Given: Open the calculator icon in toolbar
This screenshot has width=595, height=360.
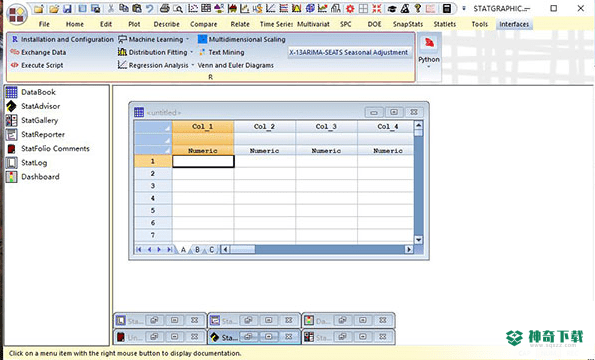Looking at the screenshot, I should tap(447, 8).
